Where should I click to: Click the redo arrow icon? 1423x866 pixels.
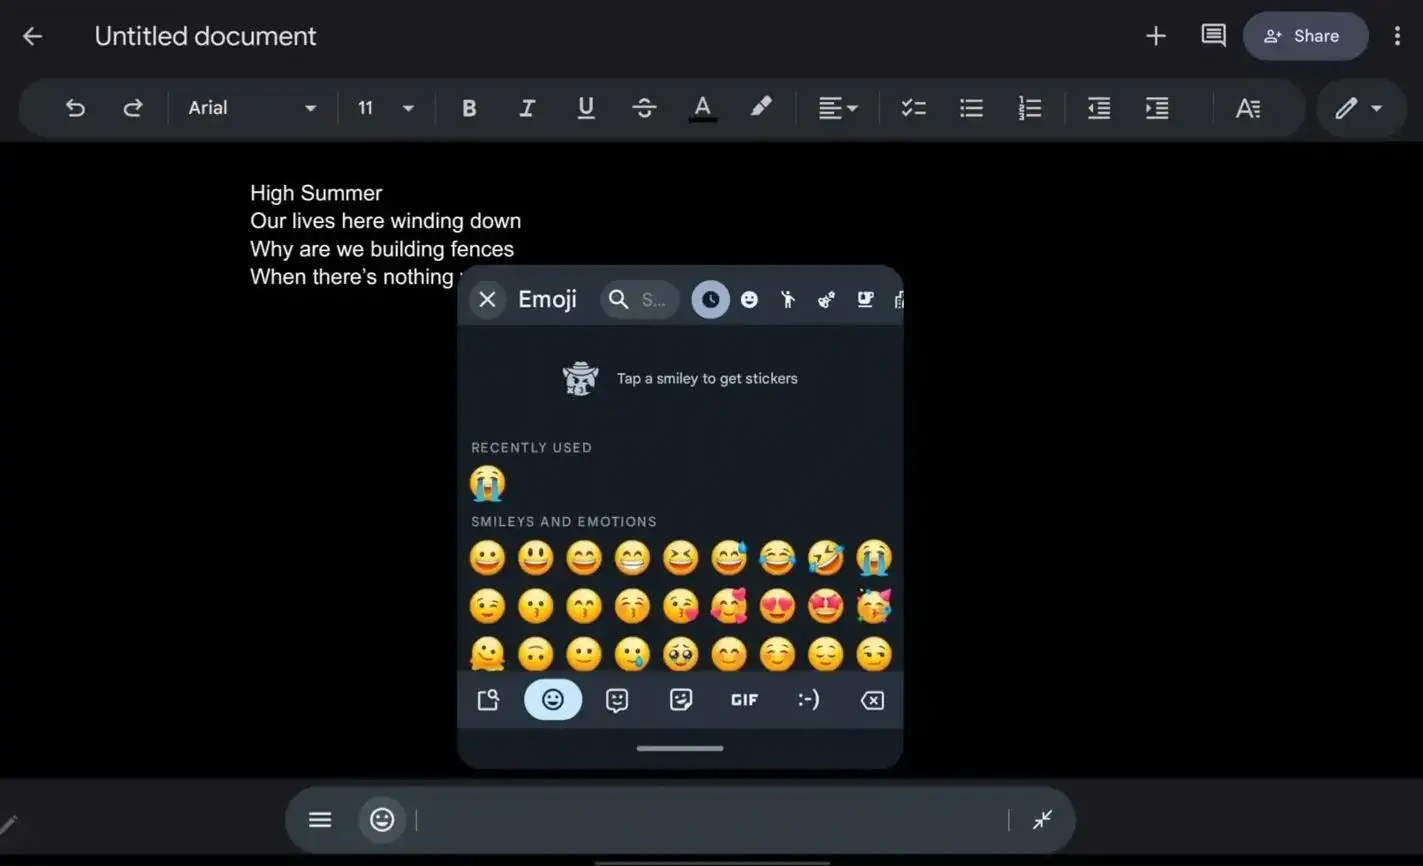click(x=133, y=108)
